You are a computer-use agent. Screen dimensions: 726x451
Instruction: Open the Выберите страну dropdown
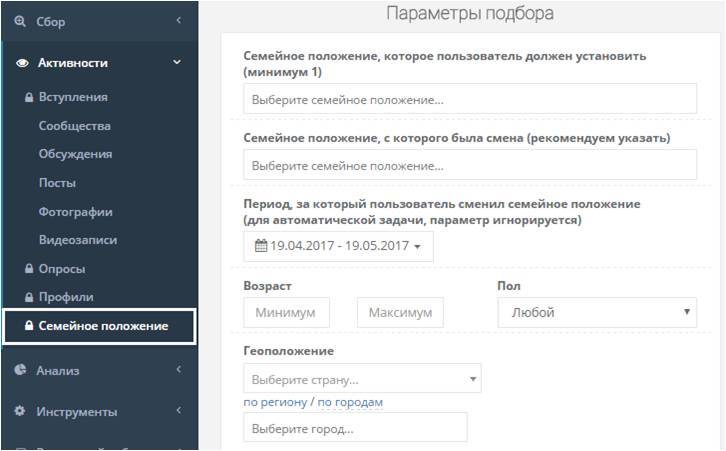point(362,379)
